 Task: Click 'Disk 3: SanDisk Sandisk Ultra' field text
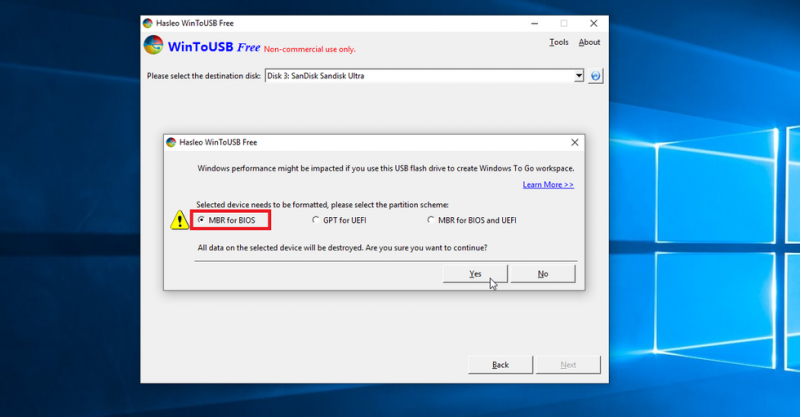click(x=316, y=76)
